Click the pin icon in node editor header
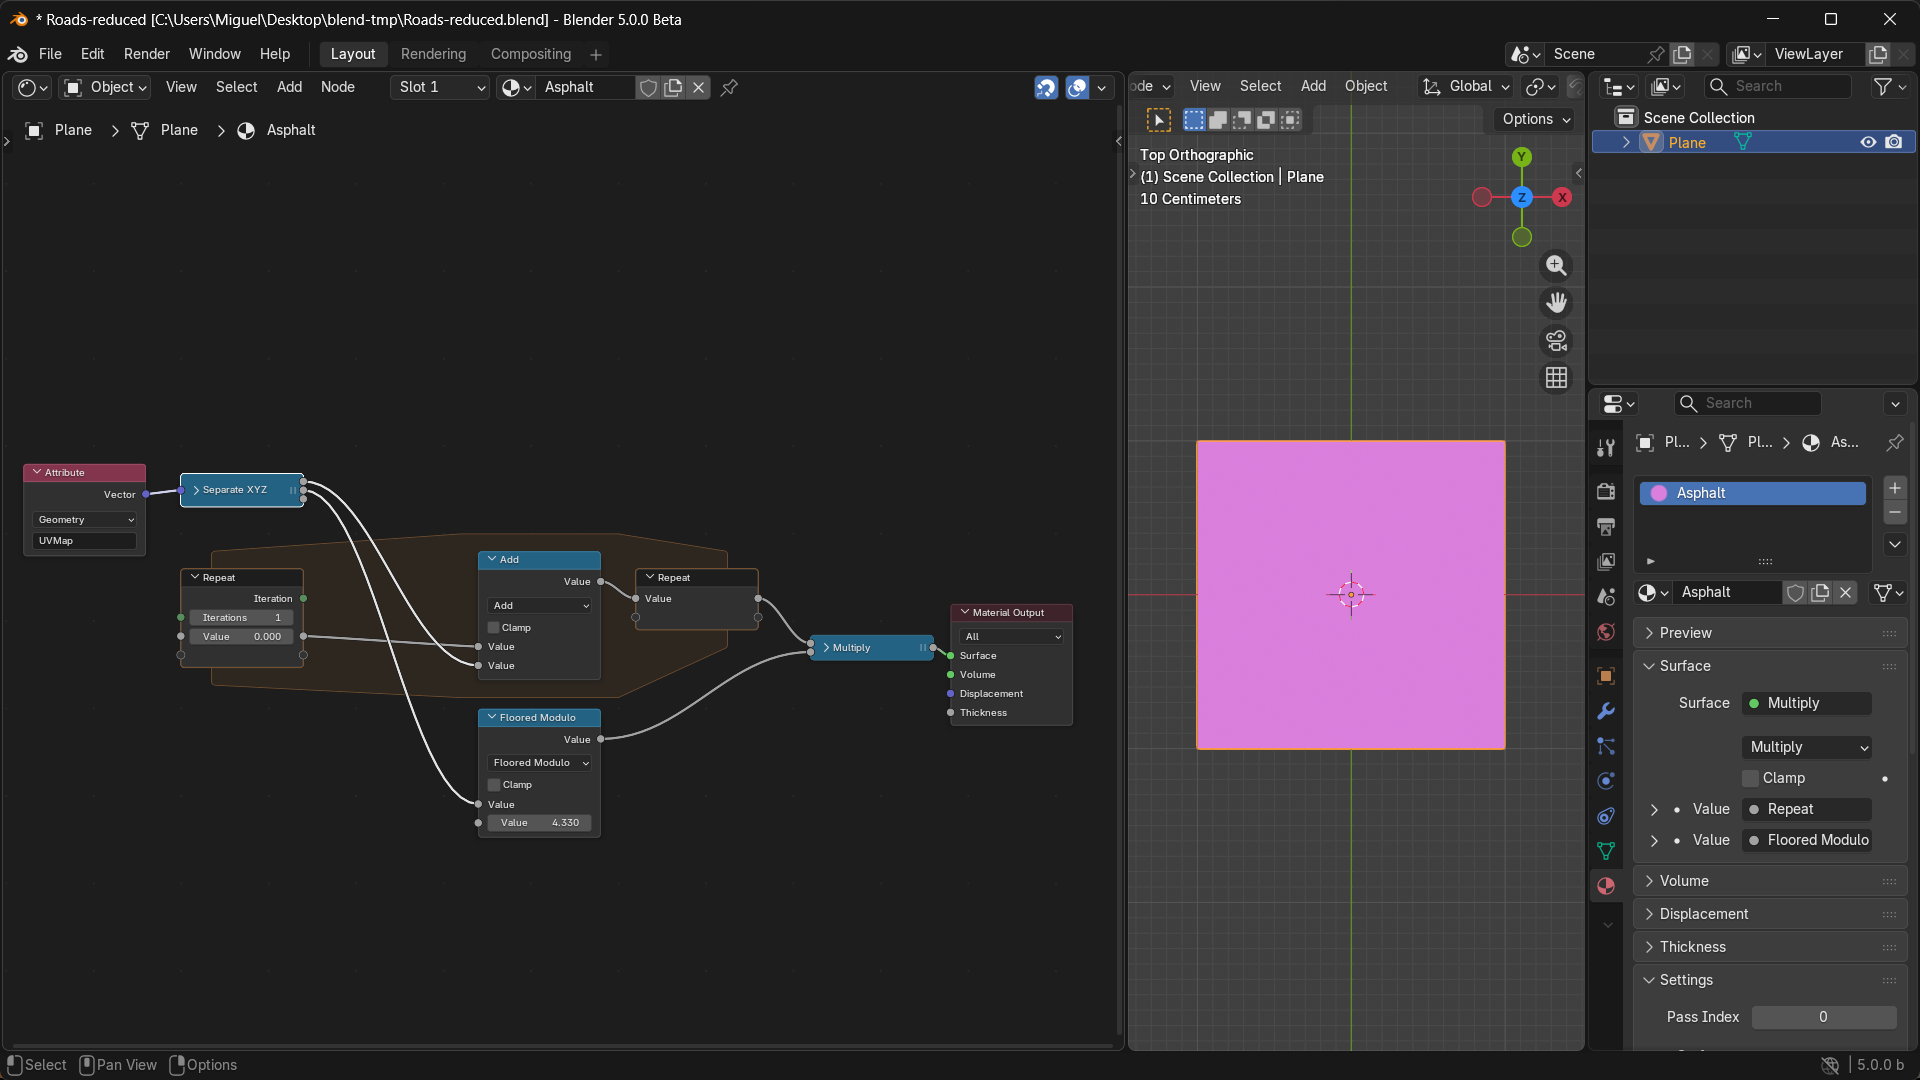Image resolution: width=1920 pixels, height=1080 pixels. (729, 87)
